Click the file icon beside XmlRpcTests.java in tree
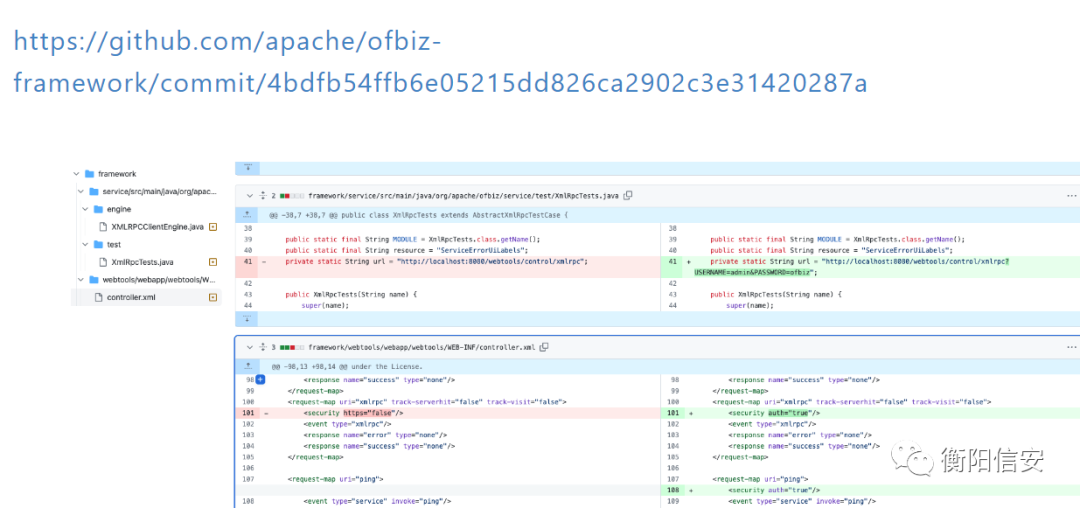The image size is (1080, 508). pyautogui.click(x=103, y=262)
